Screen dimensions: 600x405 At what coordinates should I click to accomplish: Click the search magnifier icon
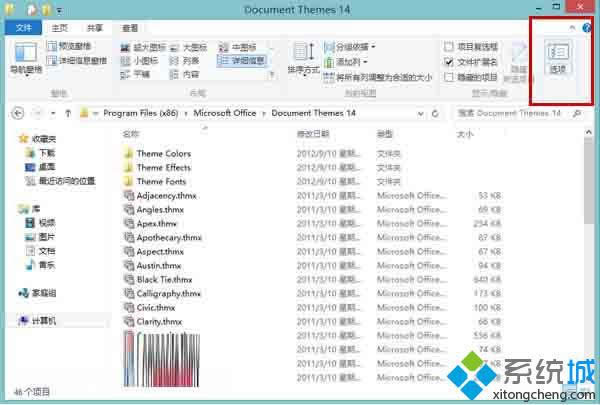click(x=577, y=113)
